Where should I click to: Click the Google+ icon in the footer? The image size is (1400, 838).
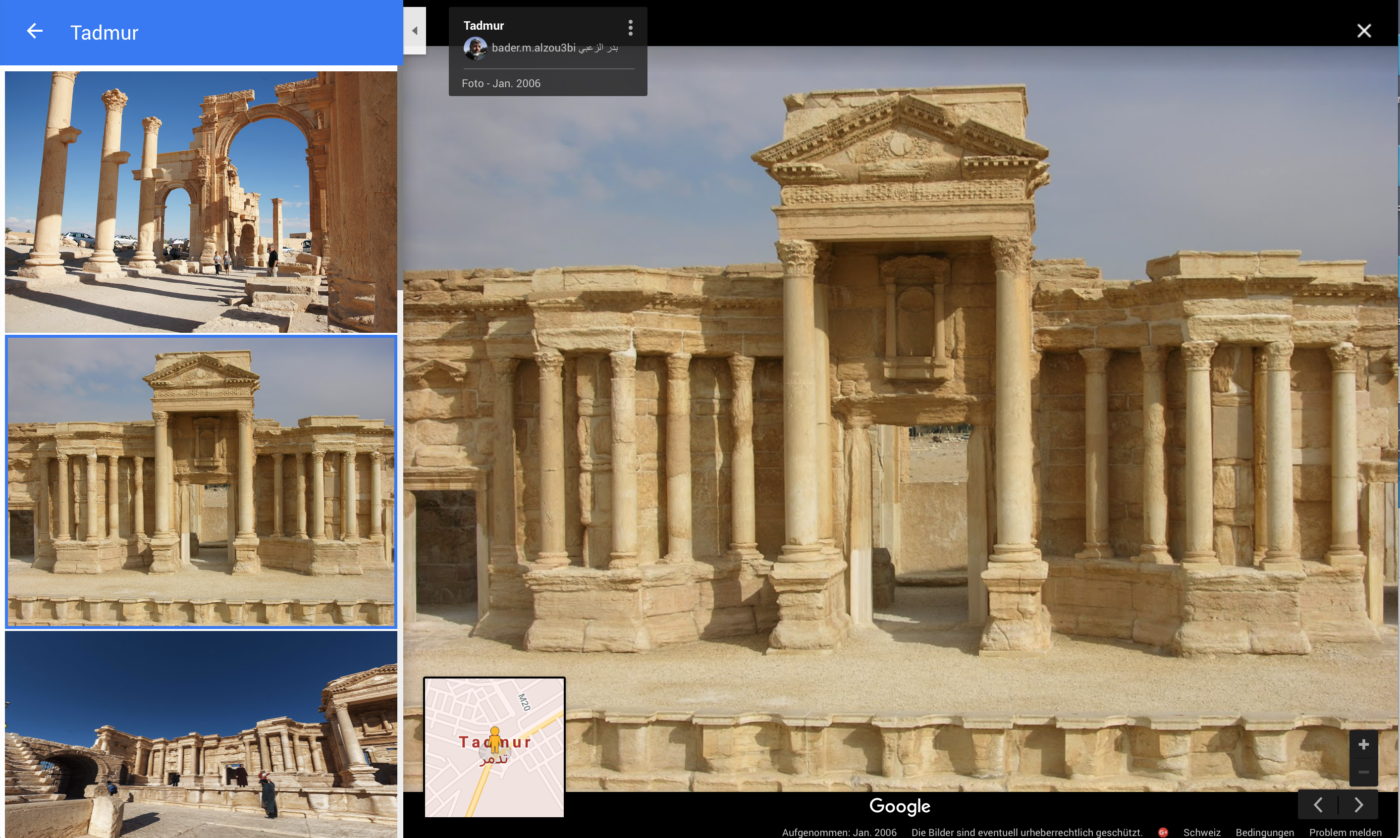coord(1163,832)
